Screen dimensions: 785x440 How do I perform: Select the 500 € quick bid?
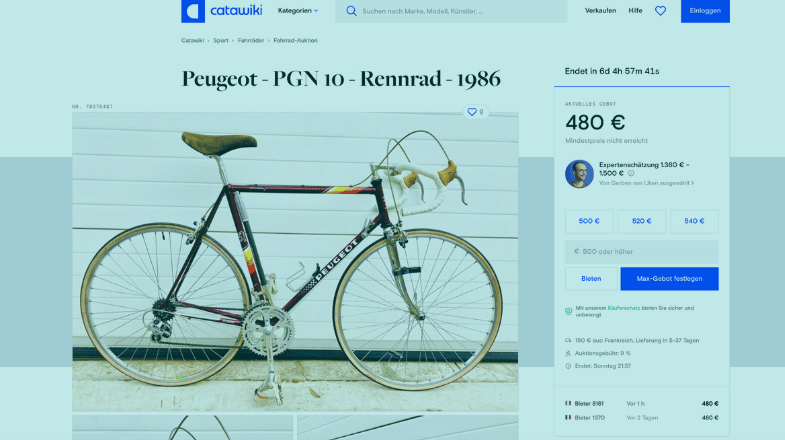click(x=589, y=221)
